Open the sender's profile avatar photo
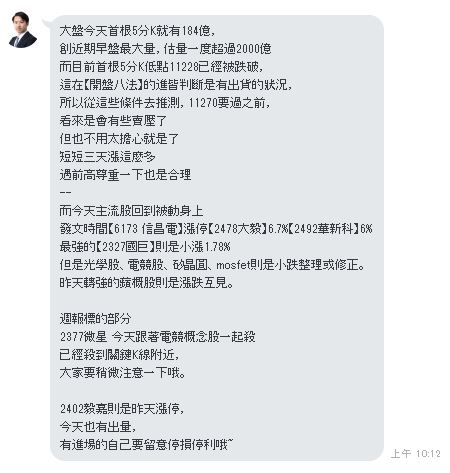This screenshot has width=450, height=473. tap(22, 30)
